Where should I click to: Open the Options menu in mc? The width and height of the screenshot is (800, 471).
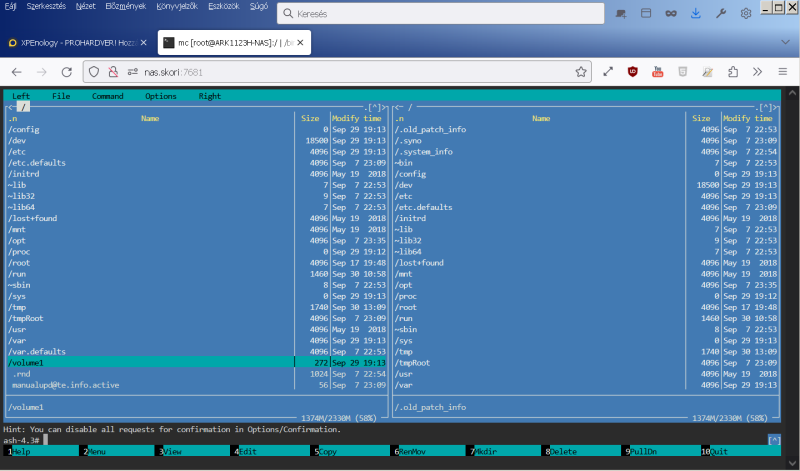point(161,96)
